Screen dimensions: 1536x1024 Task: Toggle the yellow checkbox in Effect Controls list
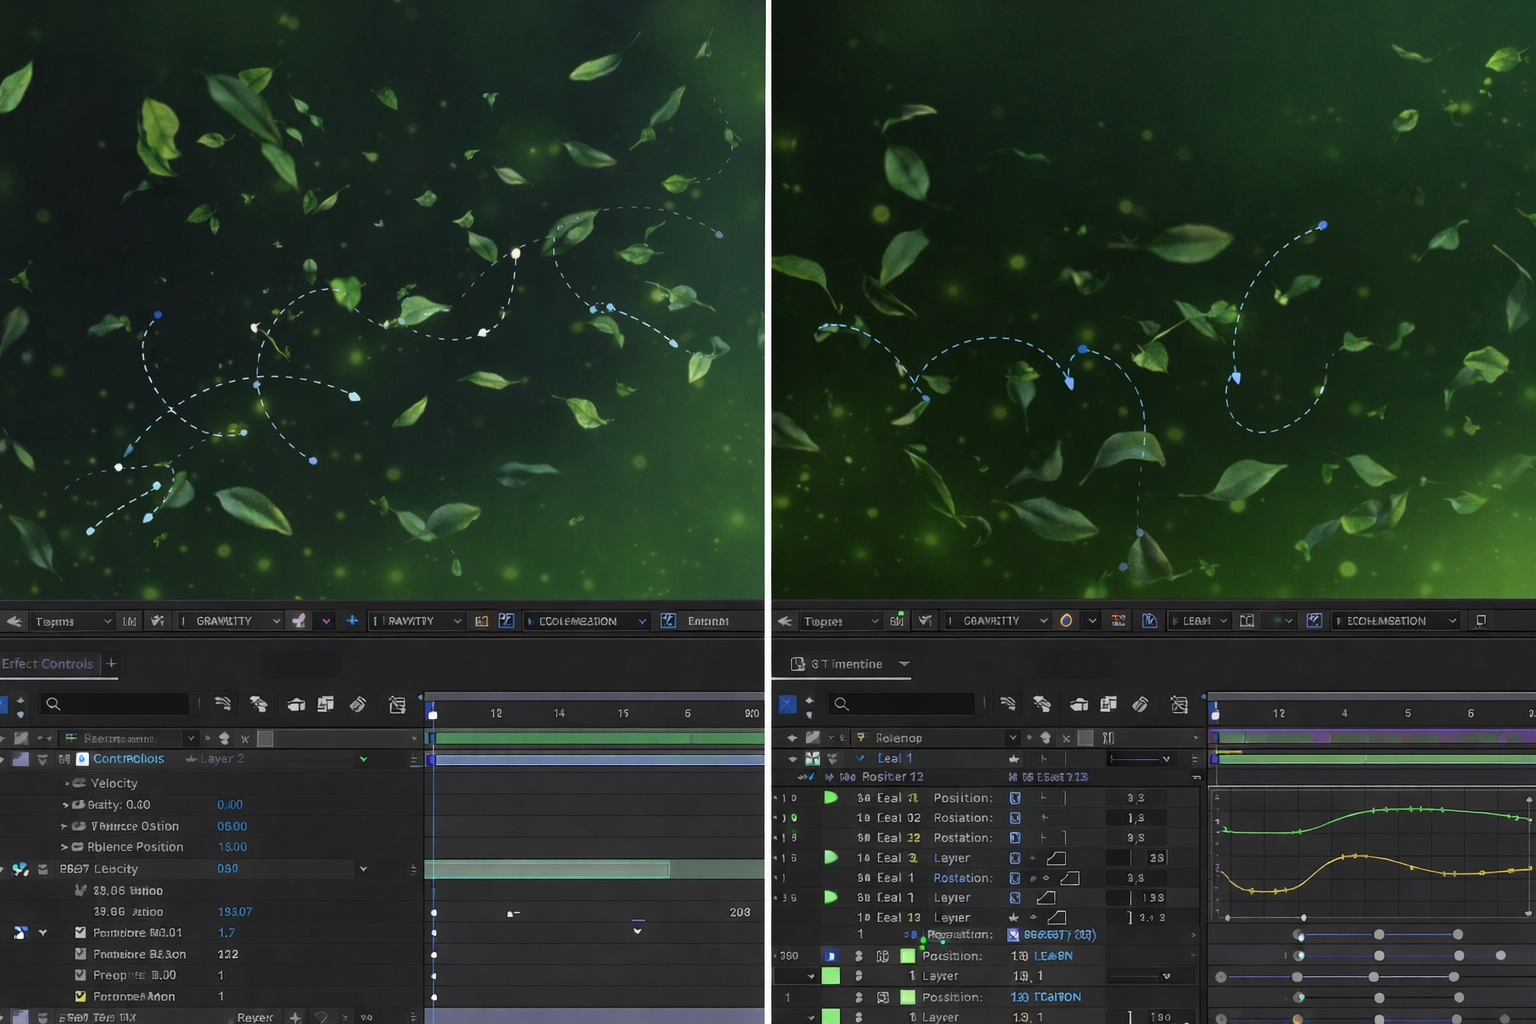(x=81, y=996)
